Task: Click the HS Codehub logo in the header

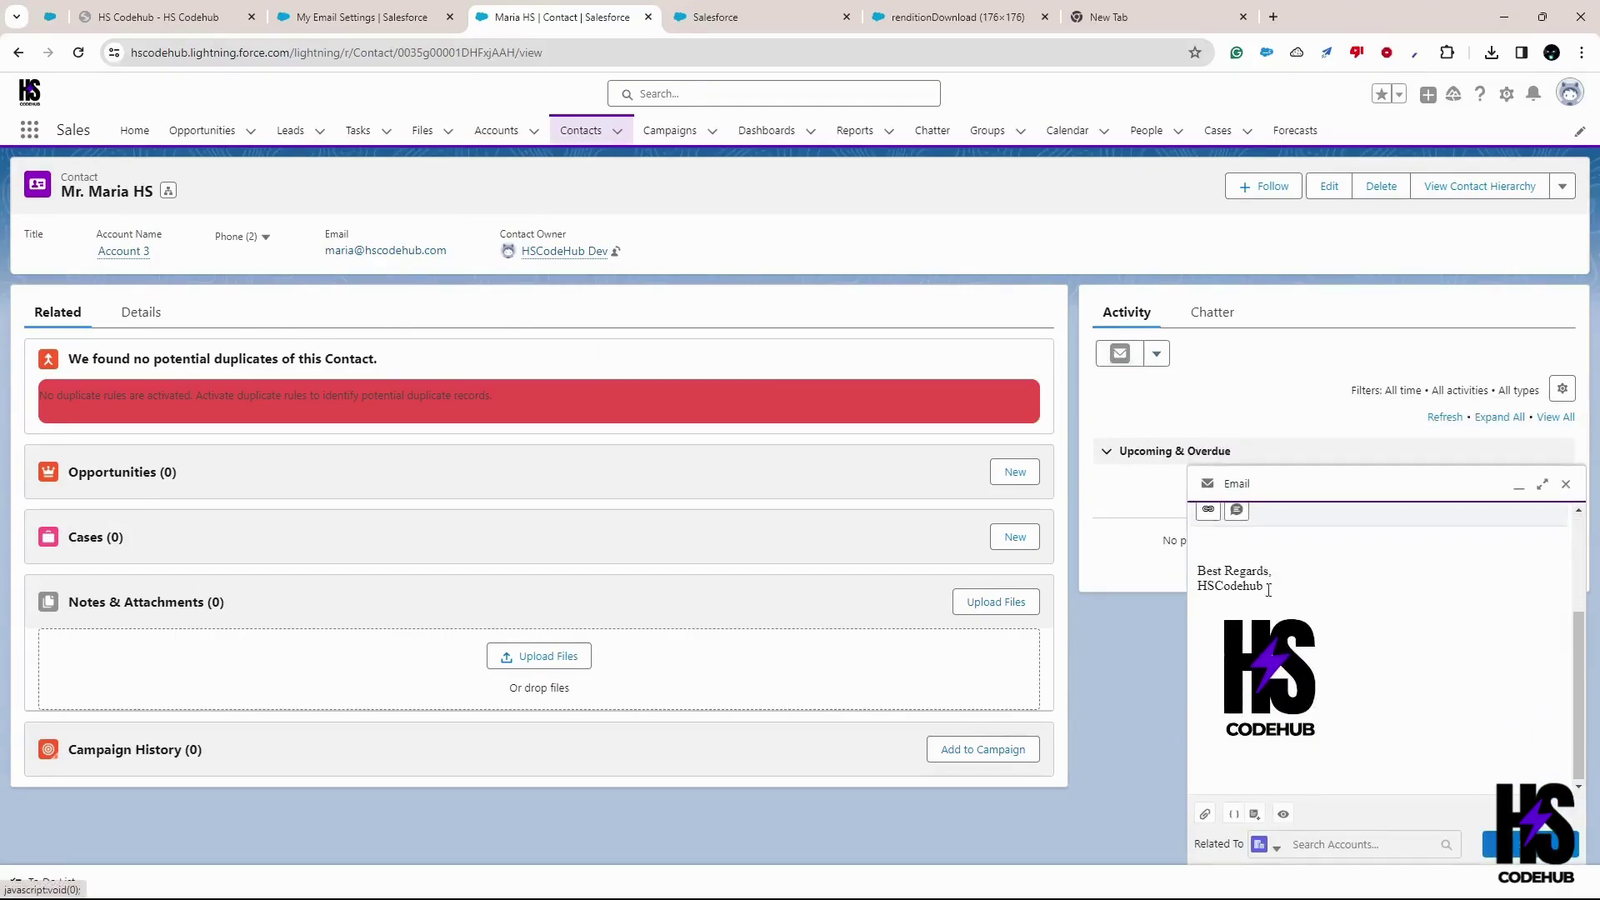Action: [30, 93]
